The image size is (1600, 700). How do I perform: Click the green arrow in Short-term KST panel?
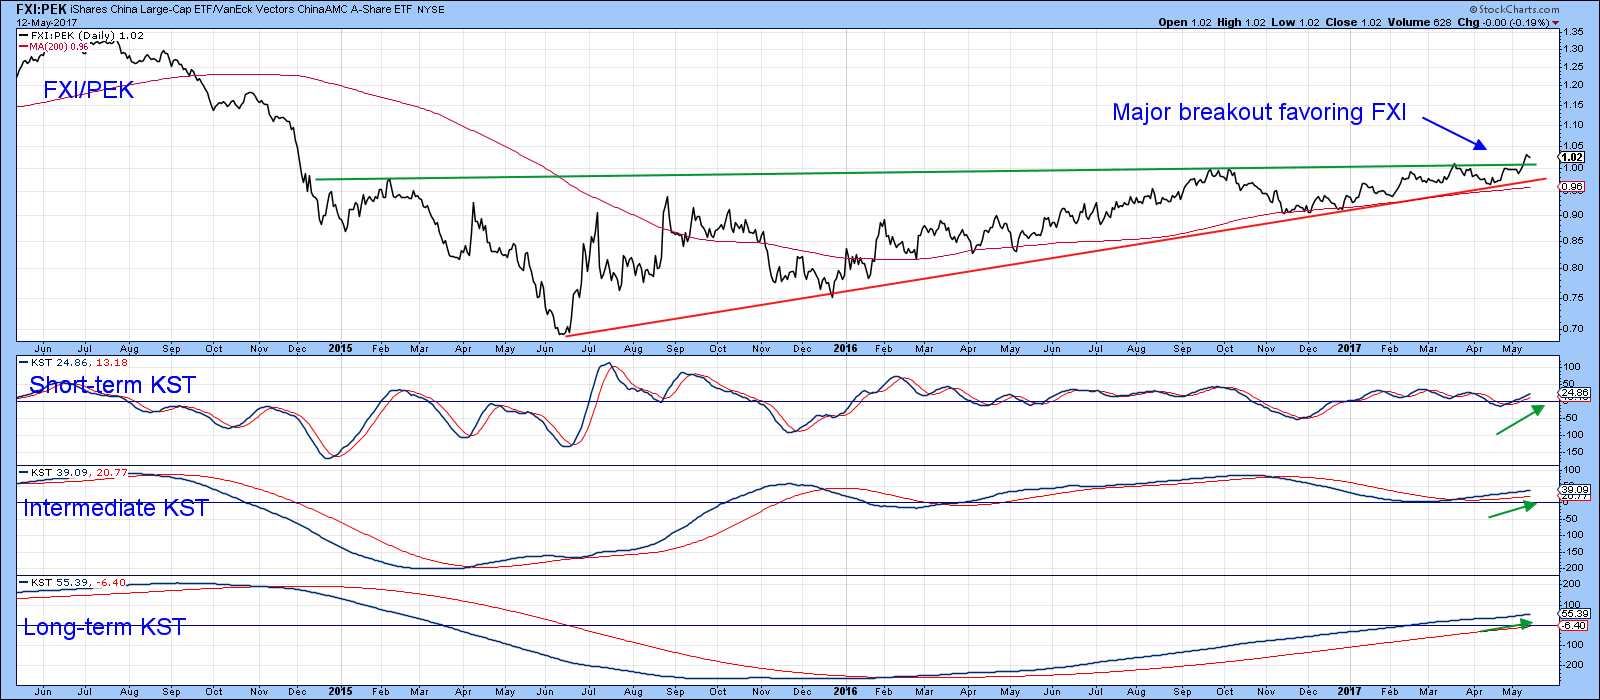click(1519, 420)
